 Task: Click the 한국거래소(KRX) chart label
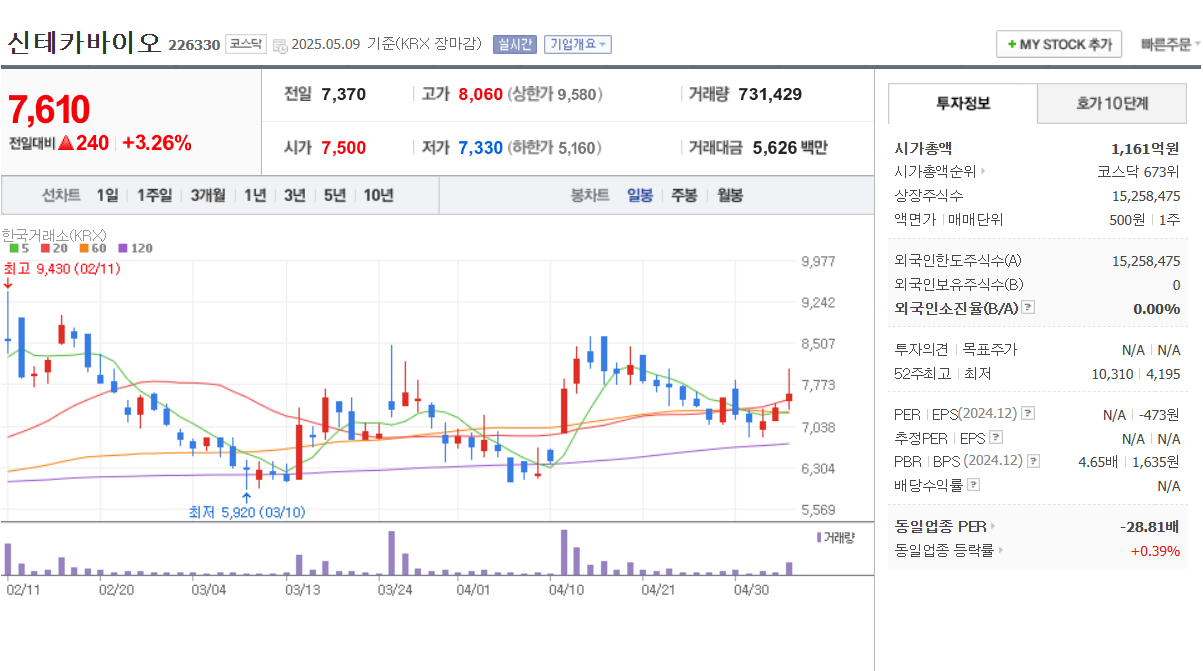pyautogui.click(x=54, y=234)
